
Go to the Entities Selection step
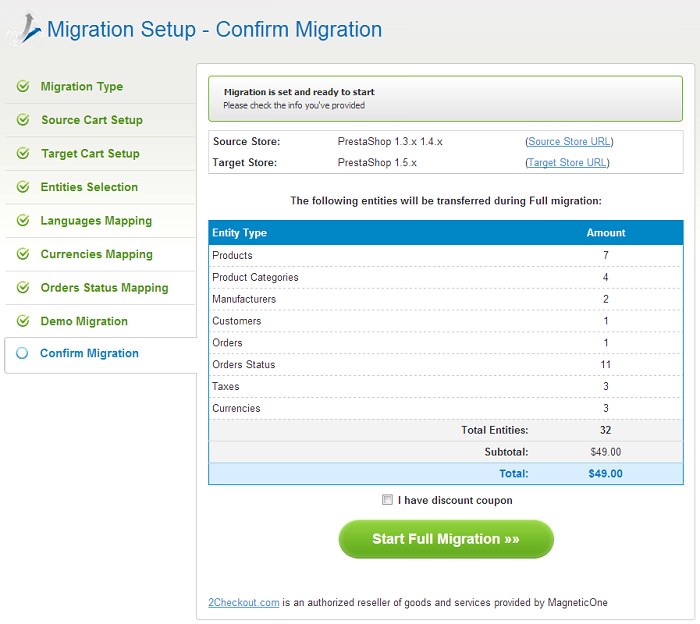point(89,187)
